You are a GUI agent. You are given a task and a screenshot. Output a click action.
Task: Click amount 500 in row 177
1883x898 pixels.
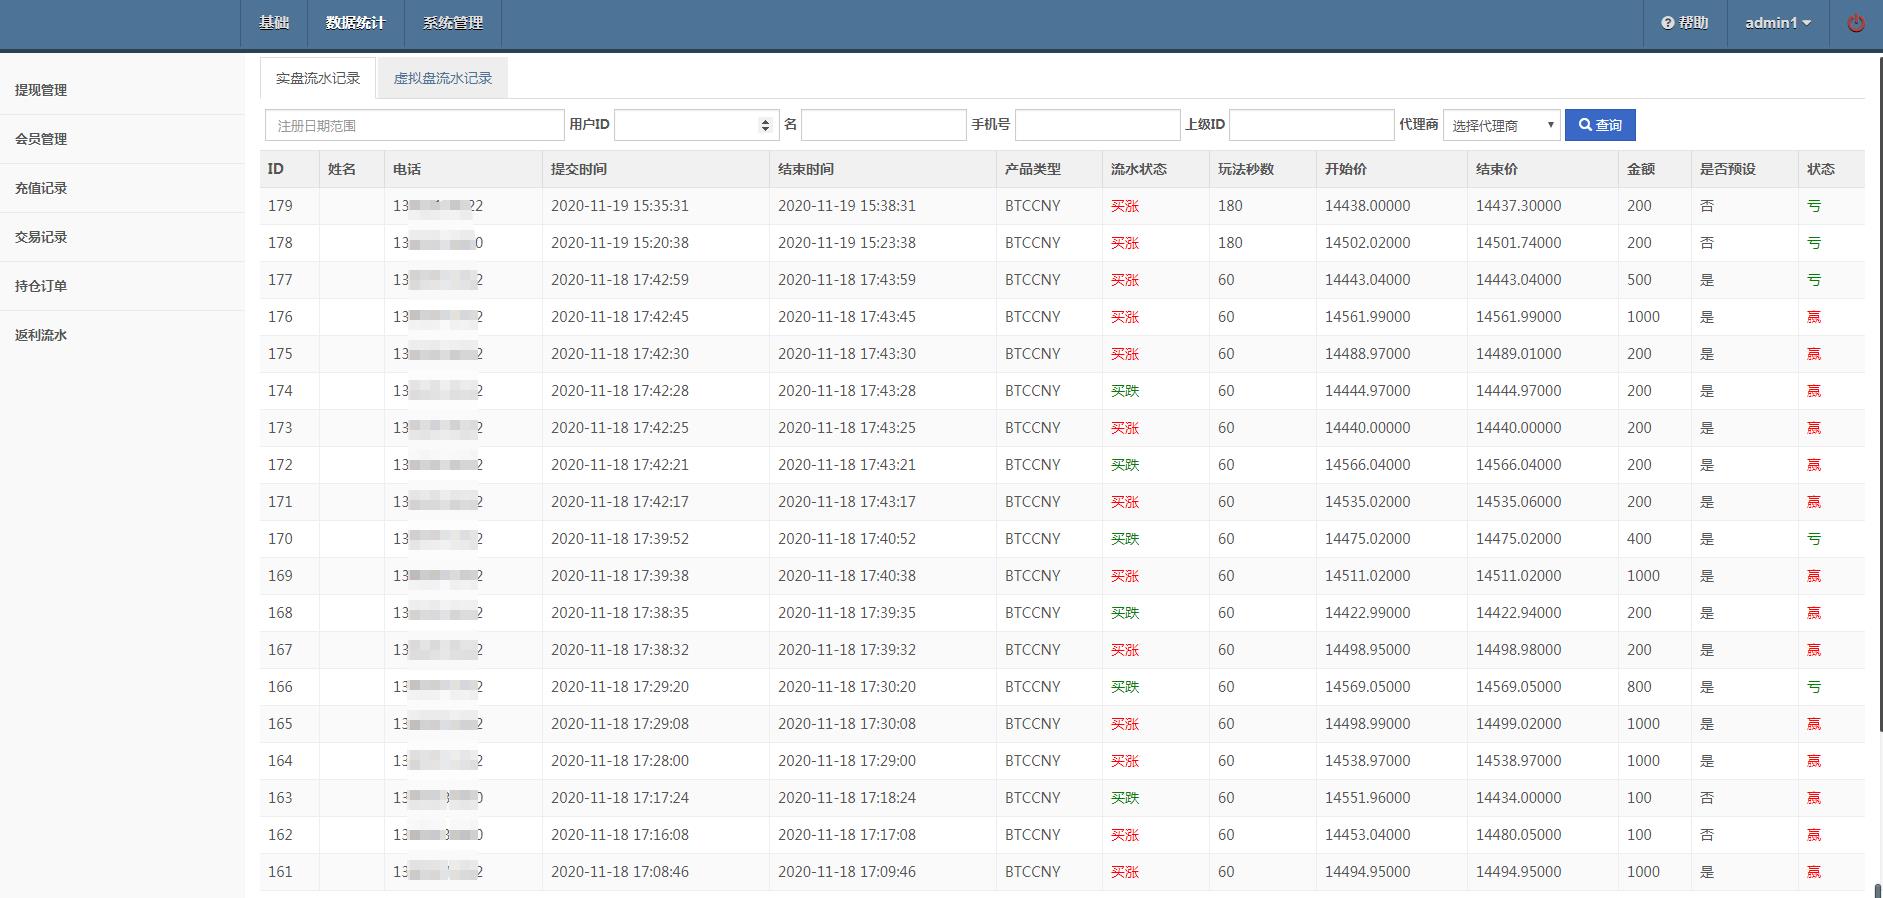coord(1639,280)
